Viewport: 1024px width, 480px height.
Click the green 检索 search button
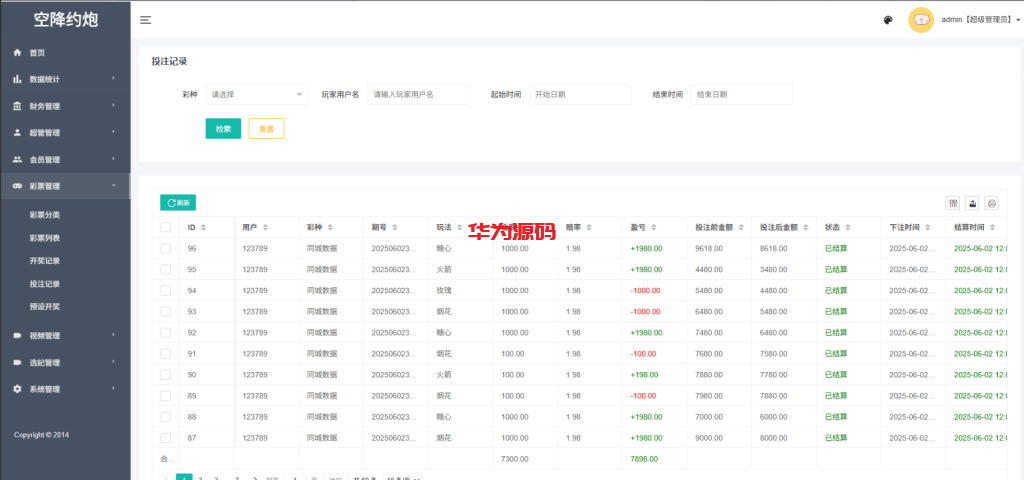tap(223, 129)
